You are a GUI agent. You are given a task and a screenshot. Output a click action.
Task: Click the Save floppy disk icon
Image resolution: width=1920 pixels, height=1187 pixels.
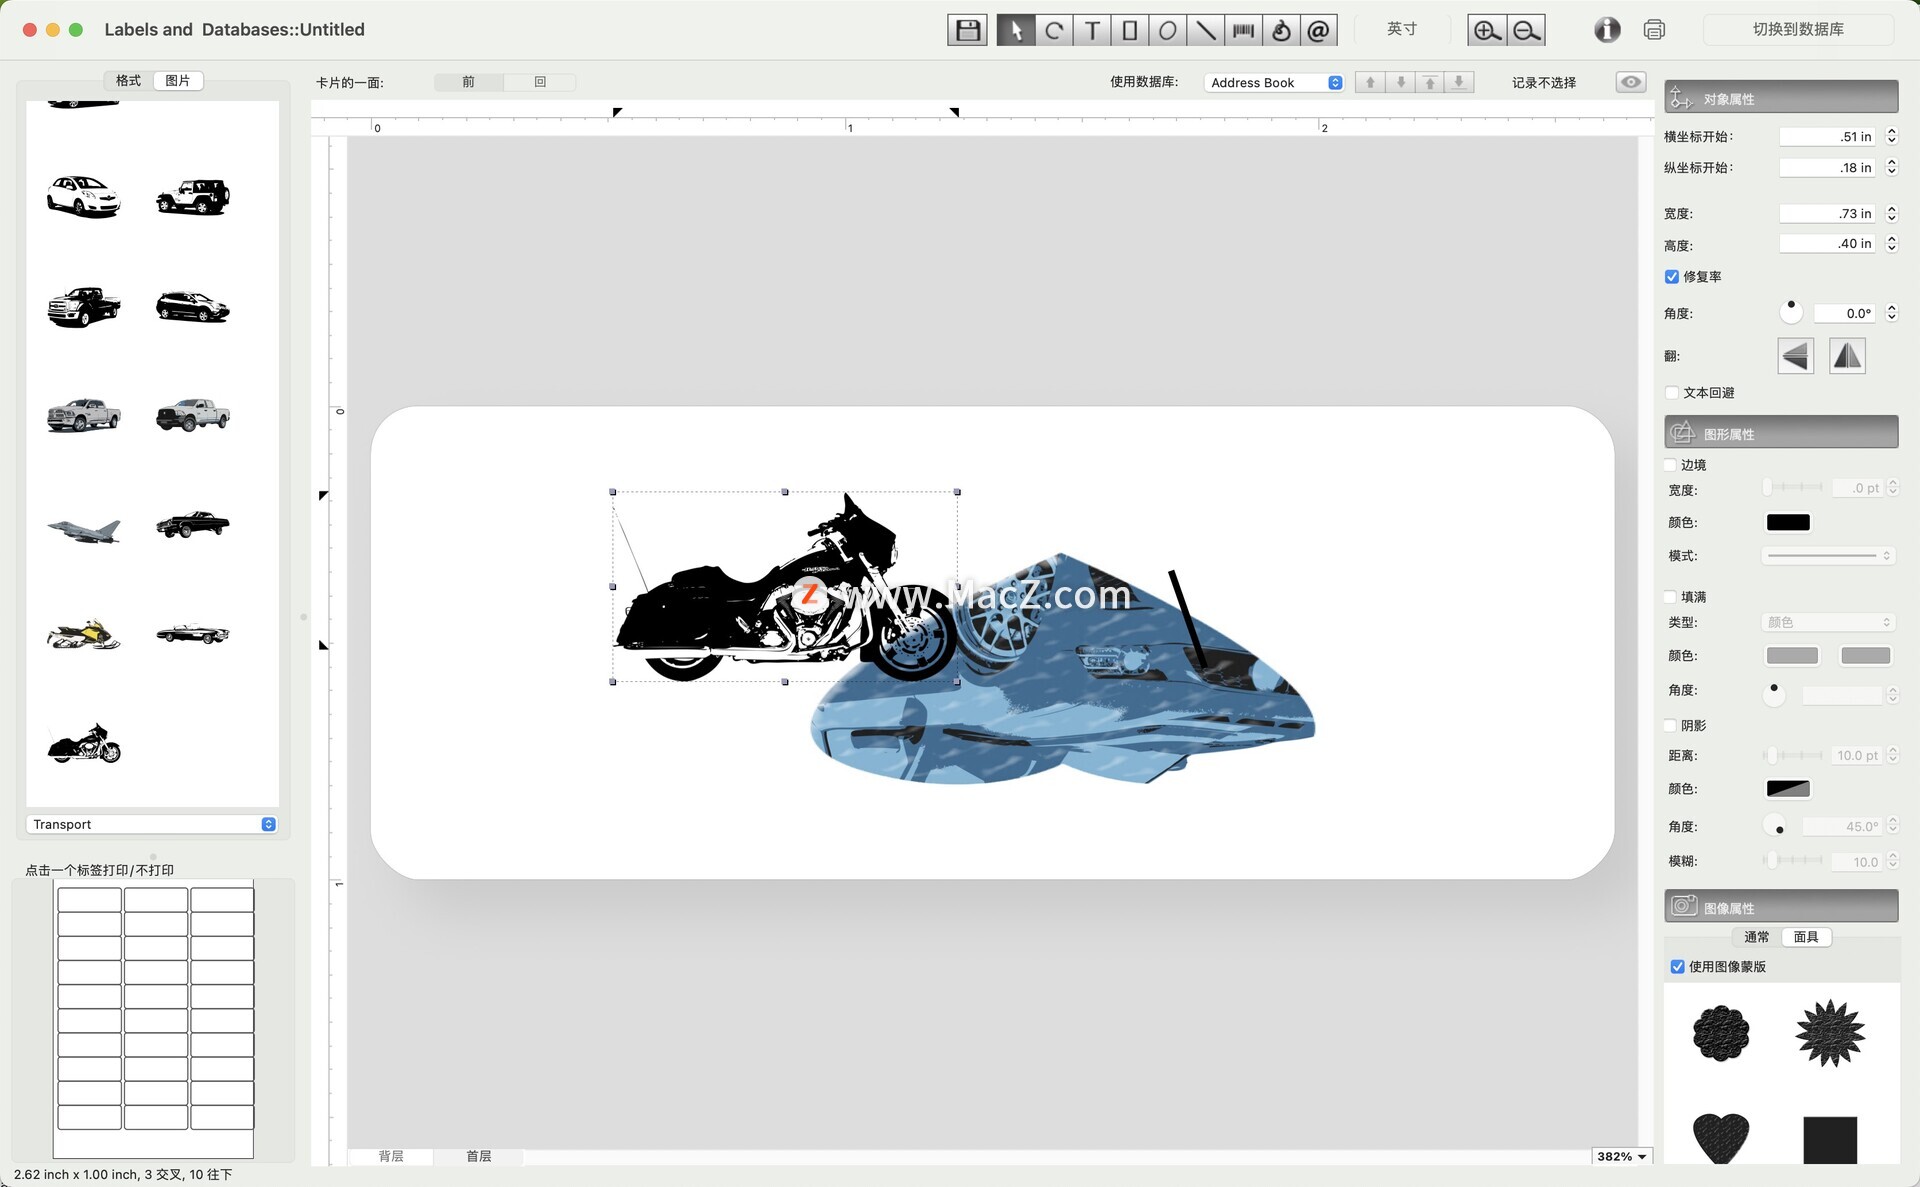pos(967,30)
